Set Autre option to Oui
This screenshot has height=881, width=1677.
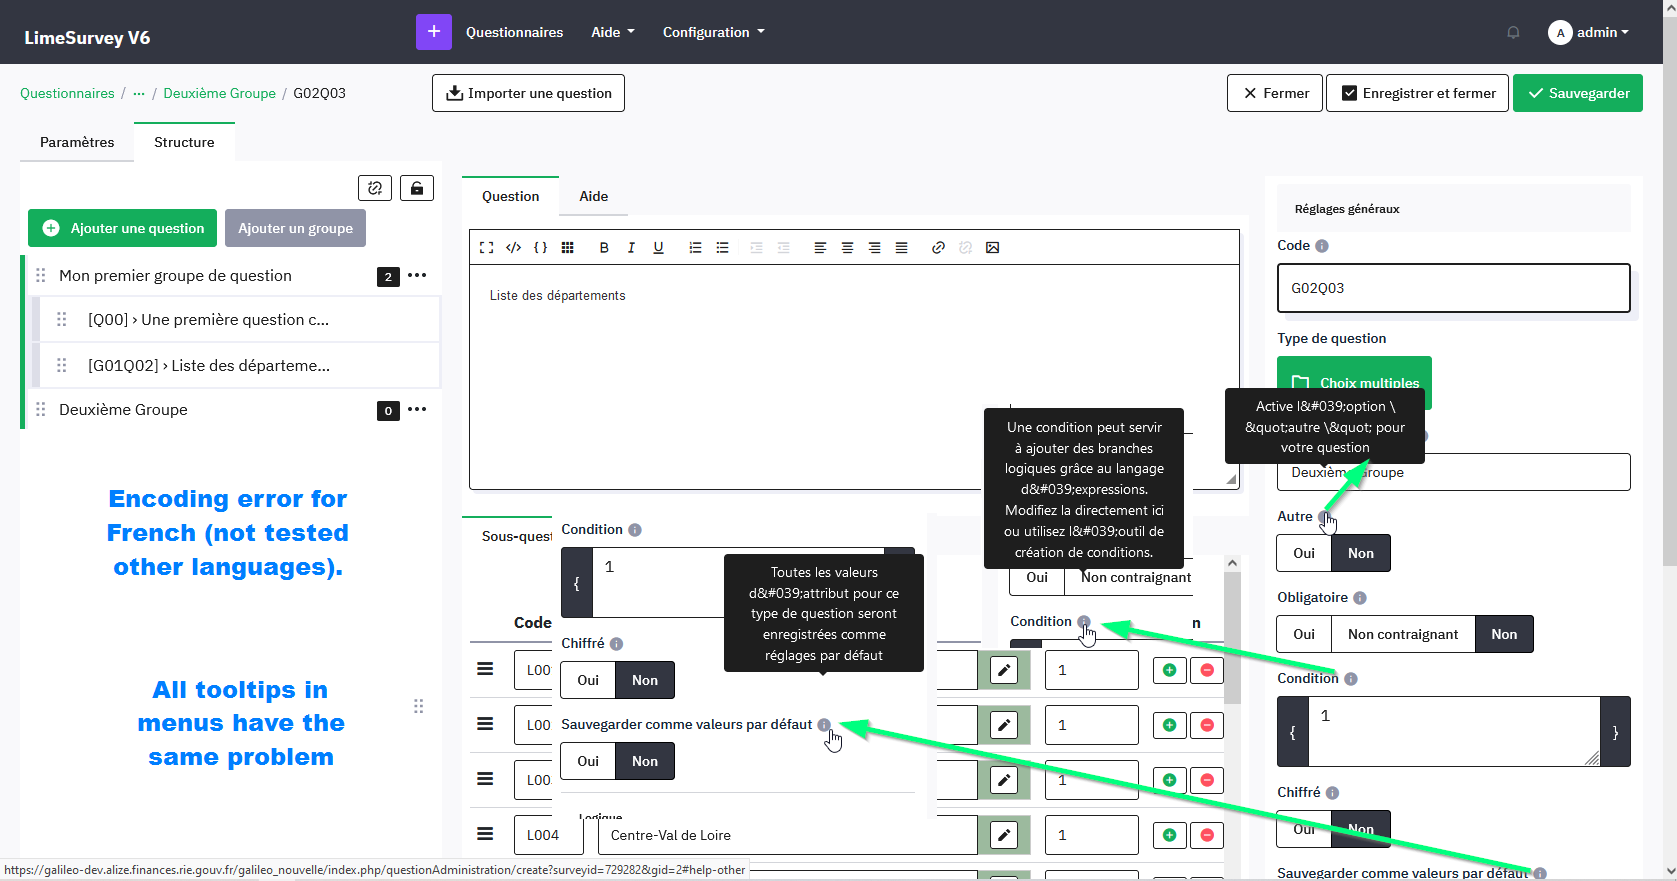1304,553
